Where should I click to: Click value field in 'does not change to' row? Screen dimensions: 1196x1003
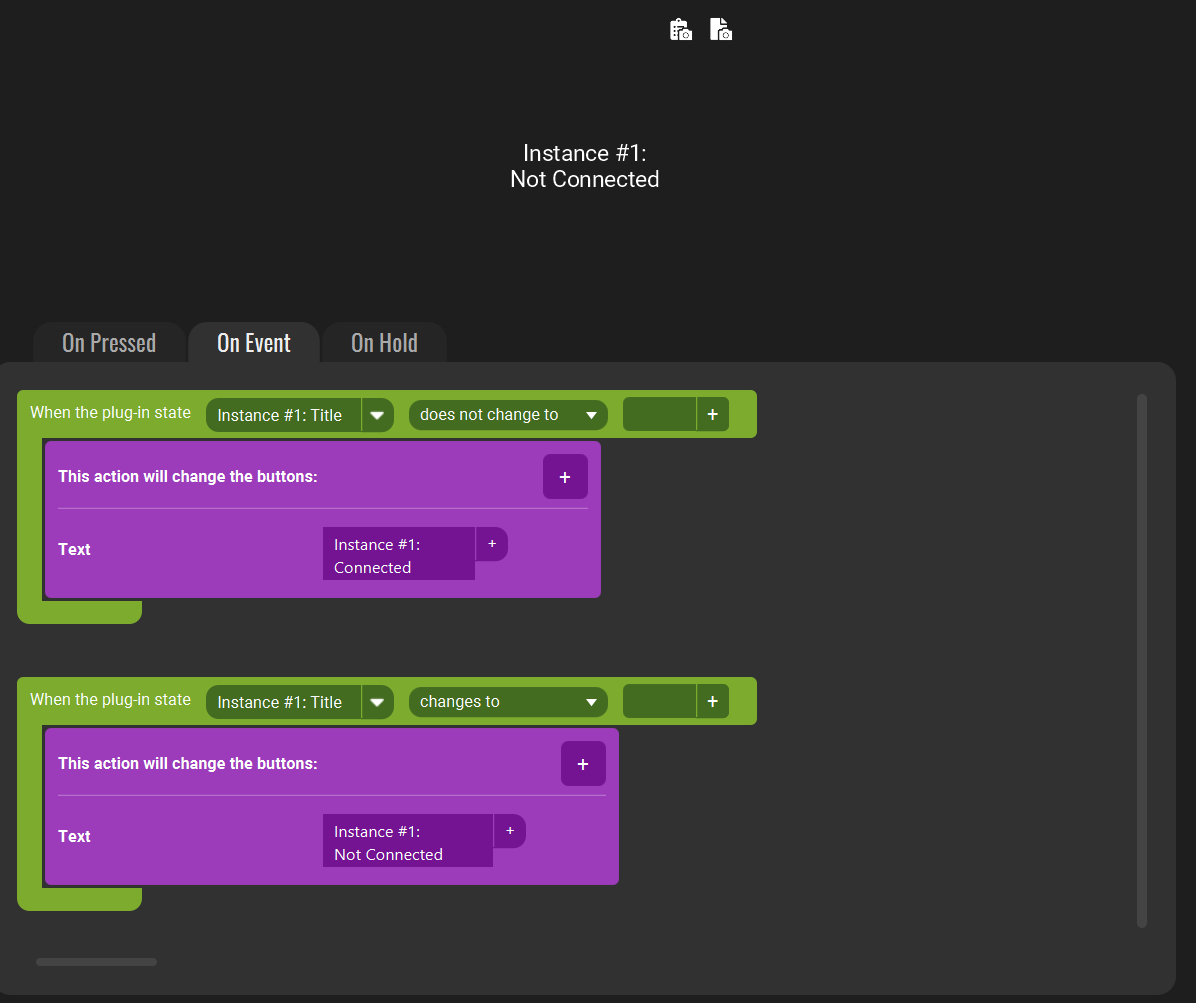(659, 414)
